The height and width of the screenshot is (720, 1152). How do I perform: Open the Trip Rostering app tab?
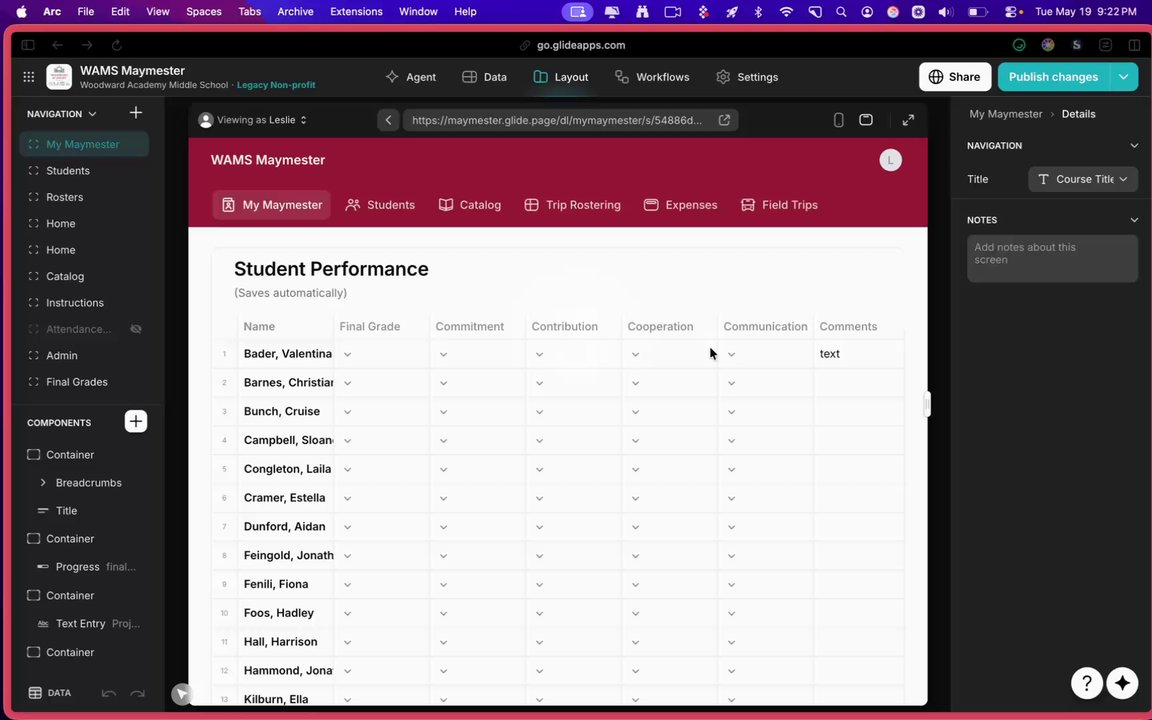coord(572,205)
